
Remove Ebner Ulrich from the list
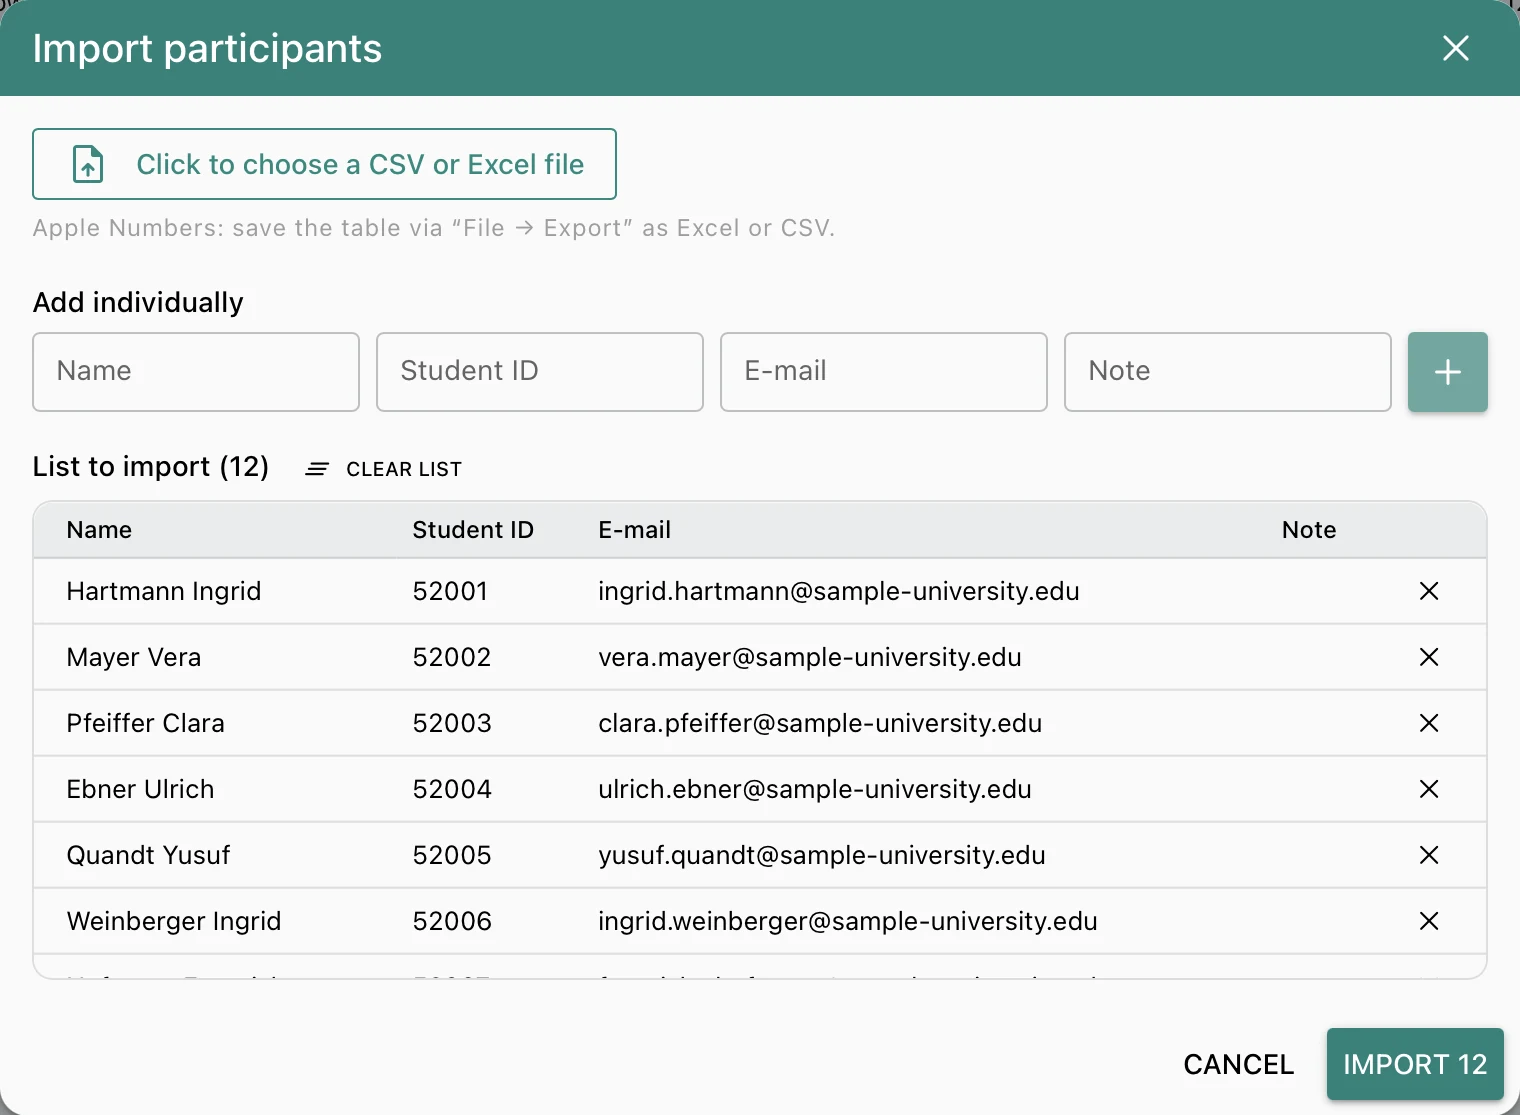click(1429, 789)
